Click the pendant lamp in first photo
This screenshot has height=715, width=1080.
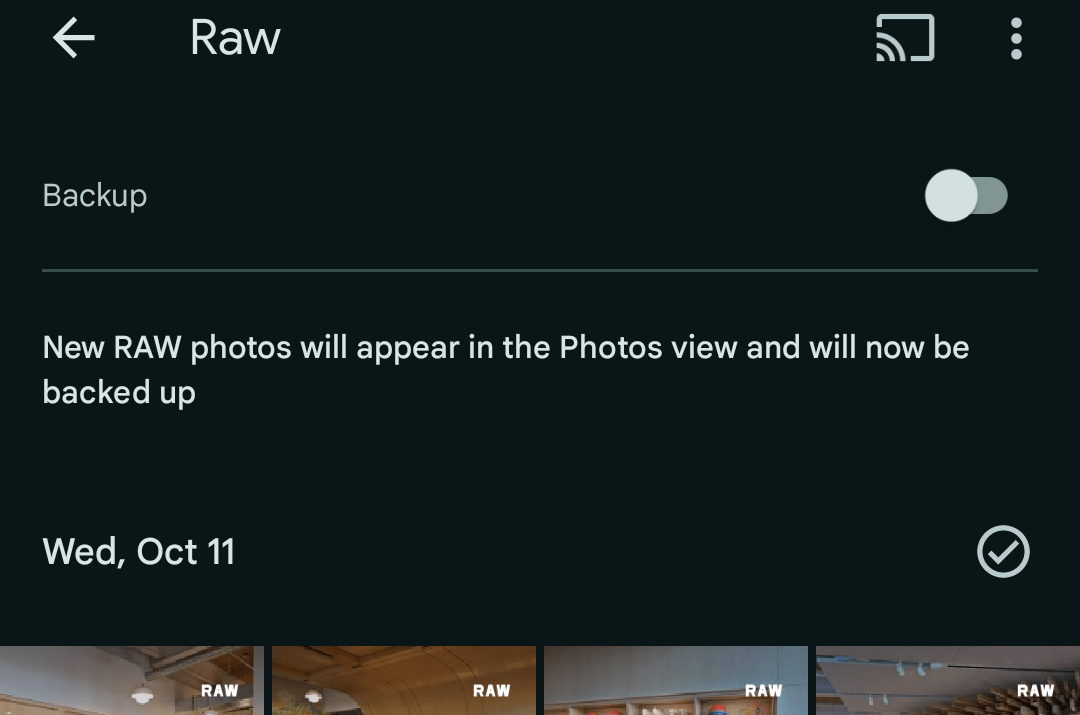click(x=143, y=696)
